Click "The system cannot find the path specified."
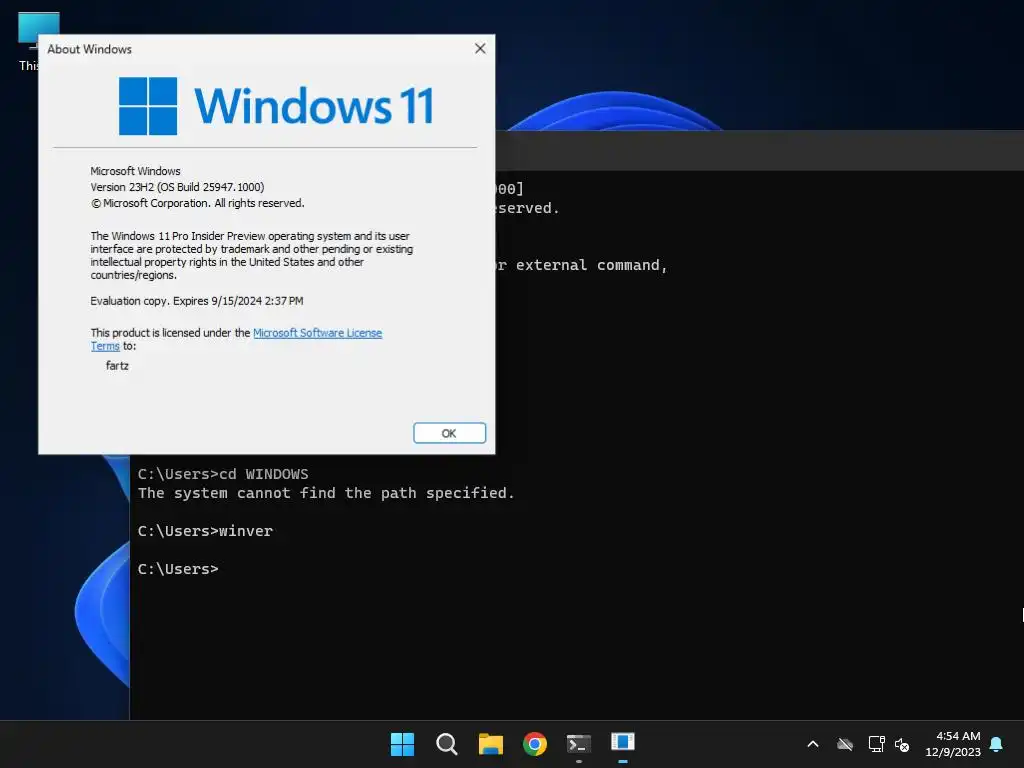This screenshot has width=1024, height=768. click(x=326, y=493)
